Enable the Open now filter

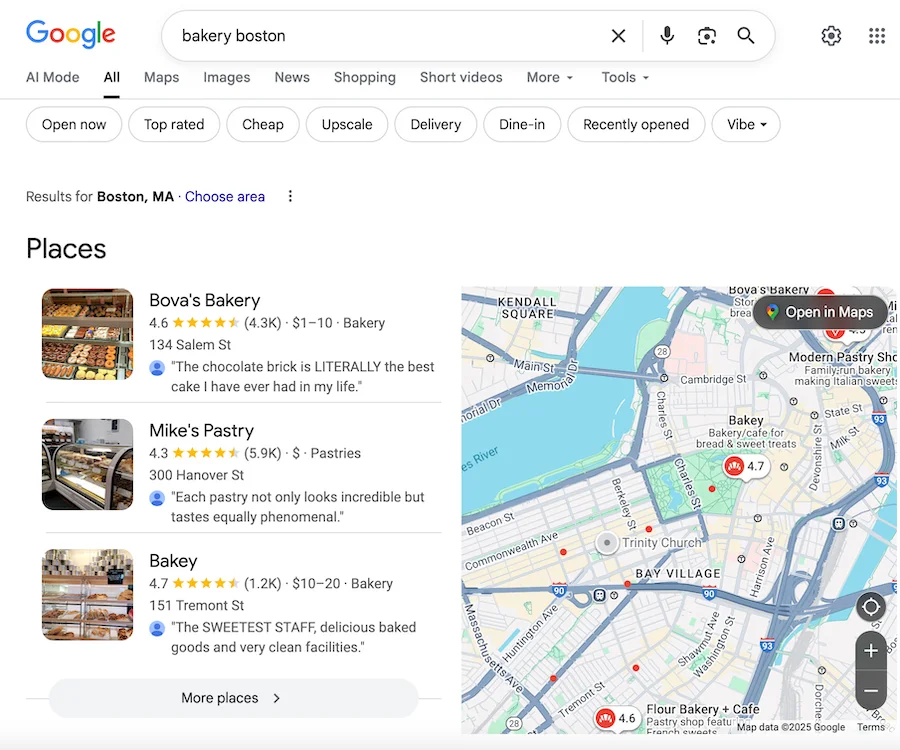[73, 124]
